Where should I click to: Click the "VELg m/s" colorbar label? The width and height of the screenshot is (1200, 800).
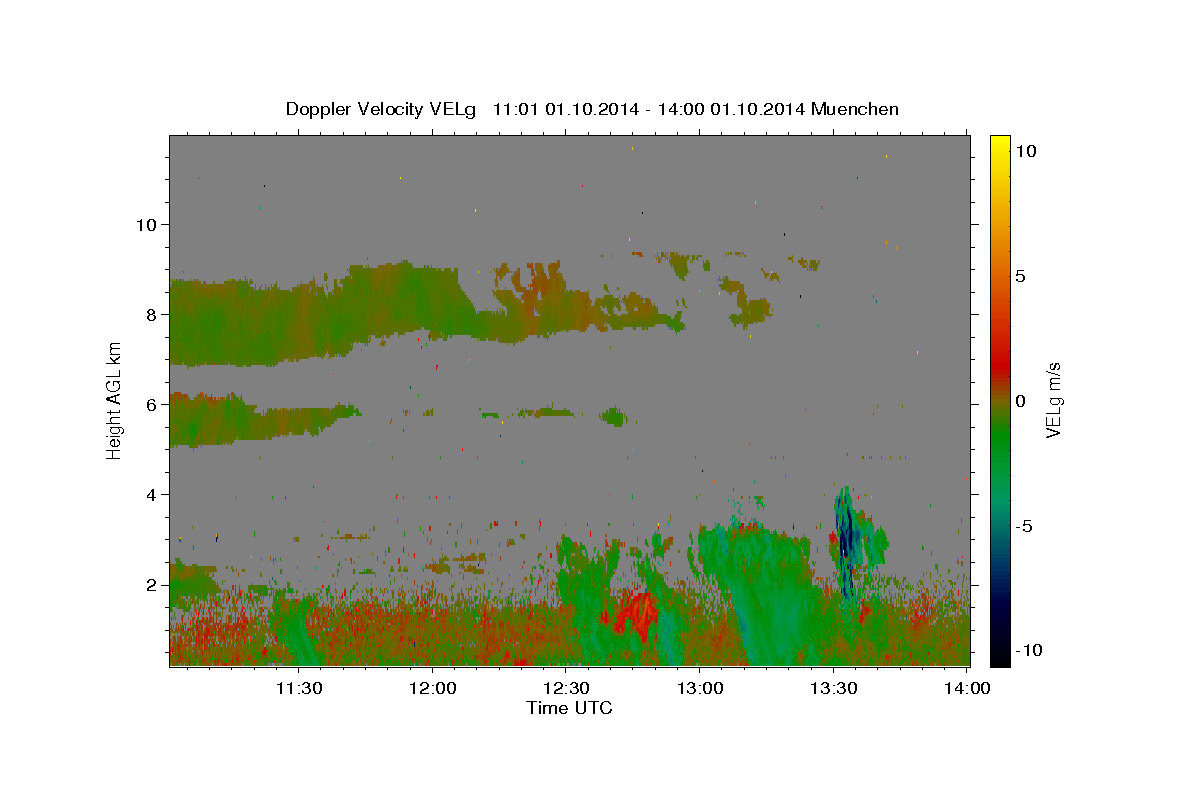(x=1053, y=400)
